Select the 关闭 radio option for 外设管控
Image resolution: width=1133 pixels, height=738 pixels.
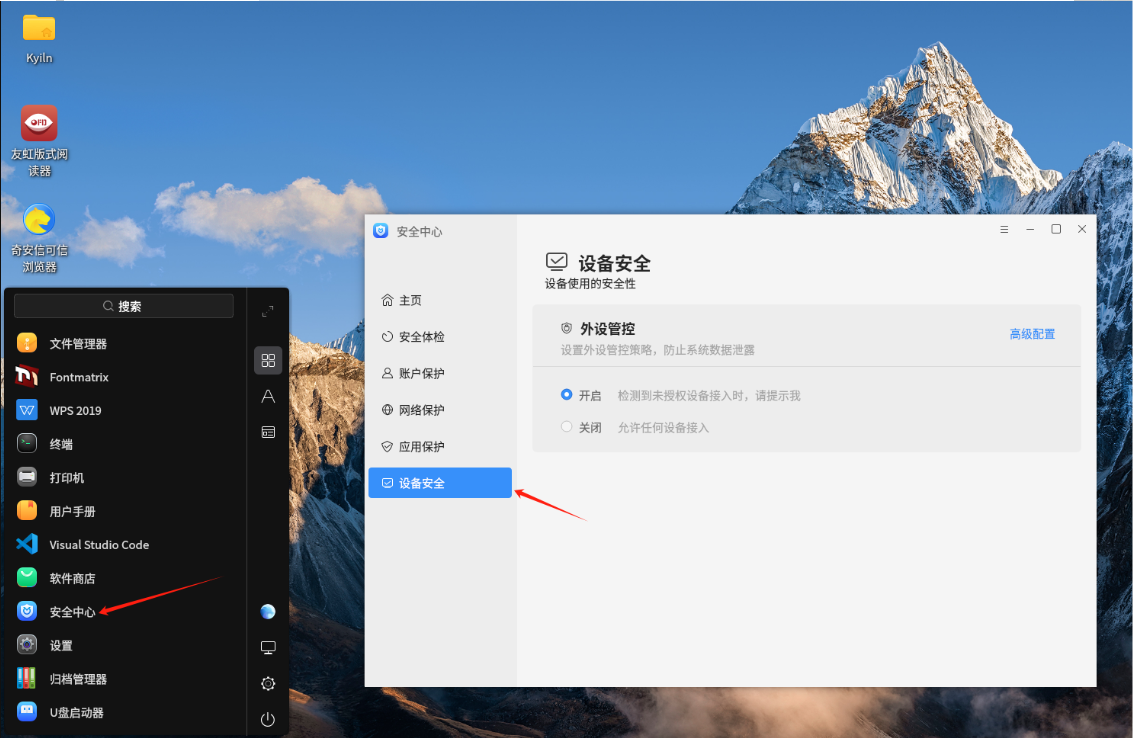[566, 426]
